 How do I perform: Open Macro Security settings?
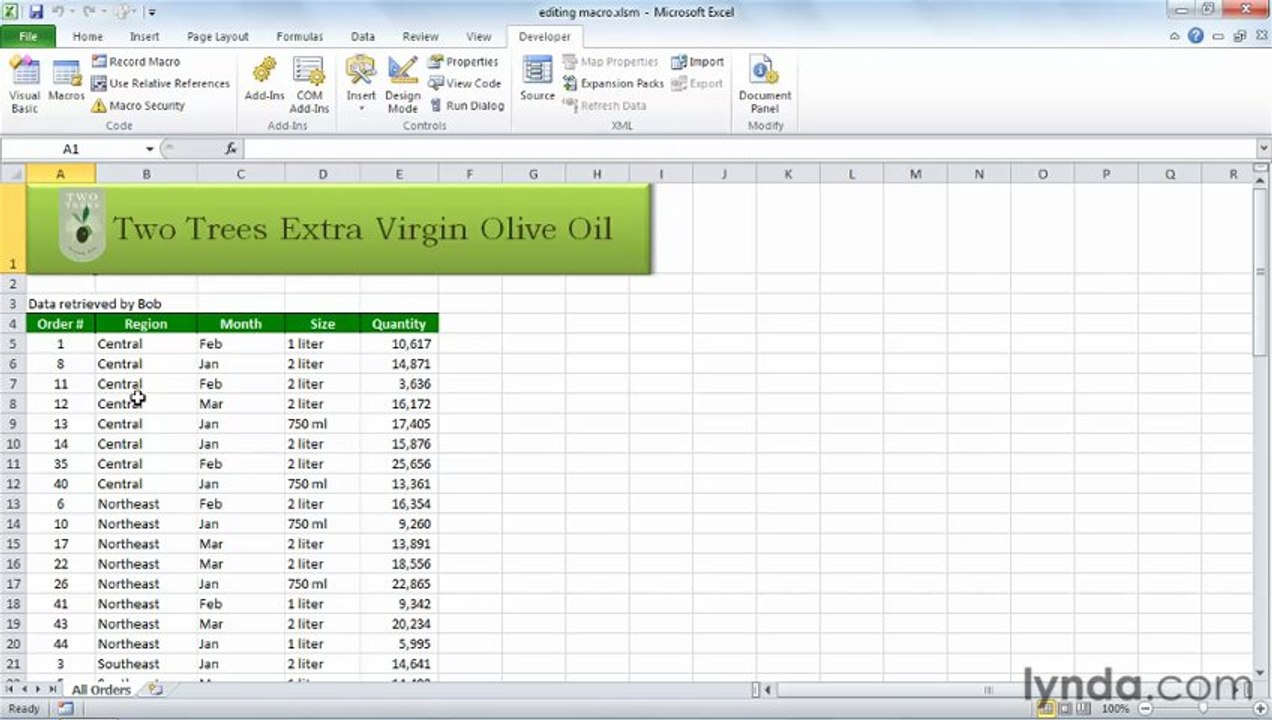pos(138,106)
